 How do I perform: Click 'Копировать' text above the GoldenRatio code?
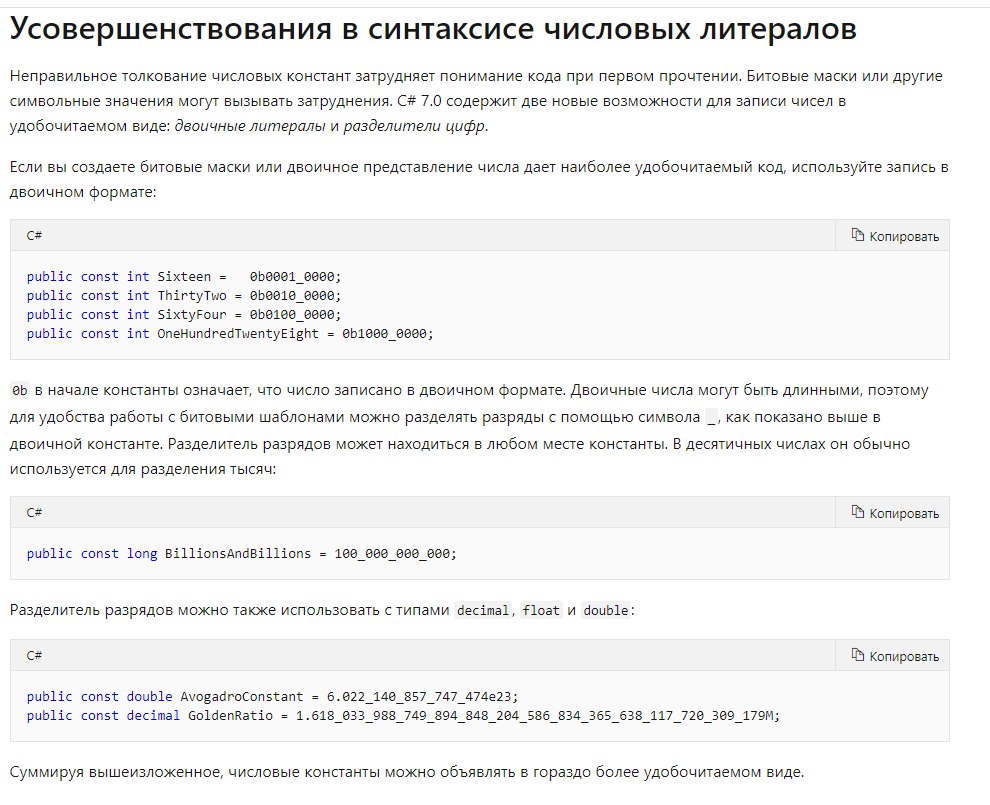[x=904, y=657]
